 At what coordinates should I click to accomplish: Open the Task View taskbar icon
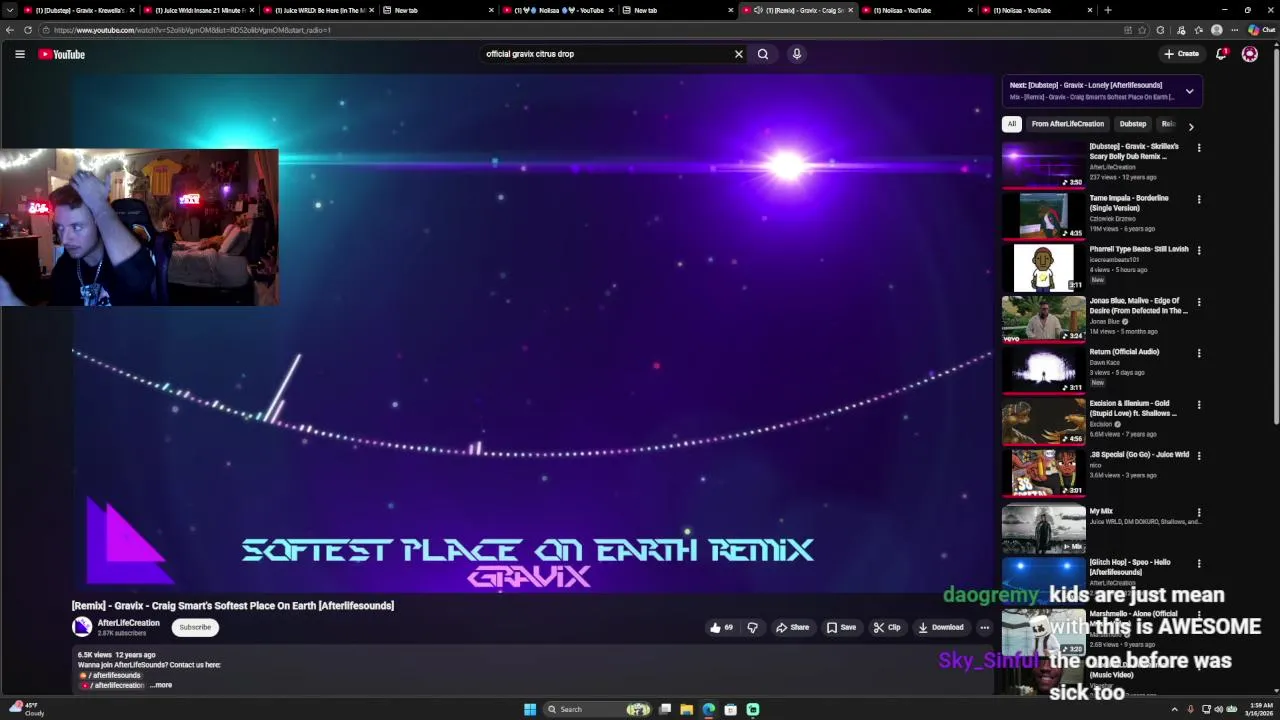click(x=665, y=709)
